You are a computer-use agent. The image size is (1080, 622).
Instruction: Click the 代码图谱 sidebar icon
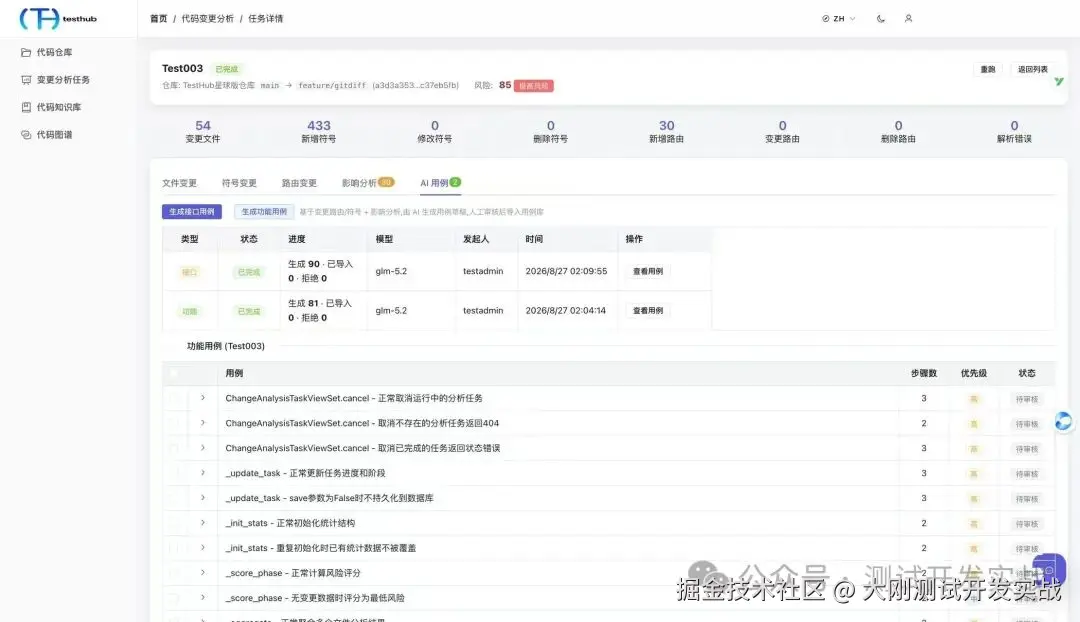tap(26, 135)
